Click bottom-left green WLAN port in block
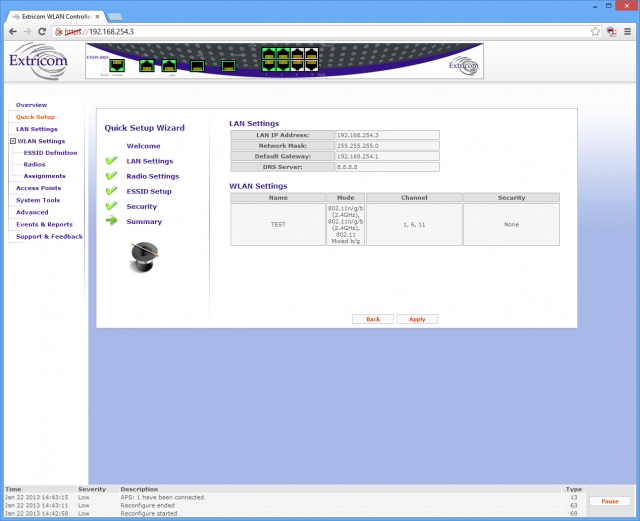The height and width of the screenshot is (521, 640). click(269, 65)
